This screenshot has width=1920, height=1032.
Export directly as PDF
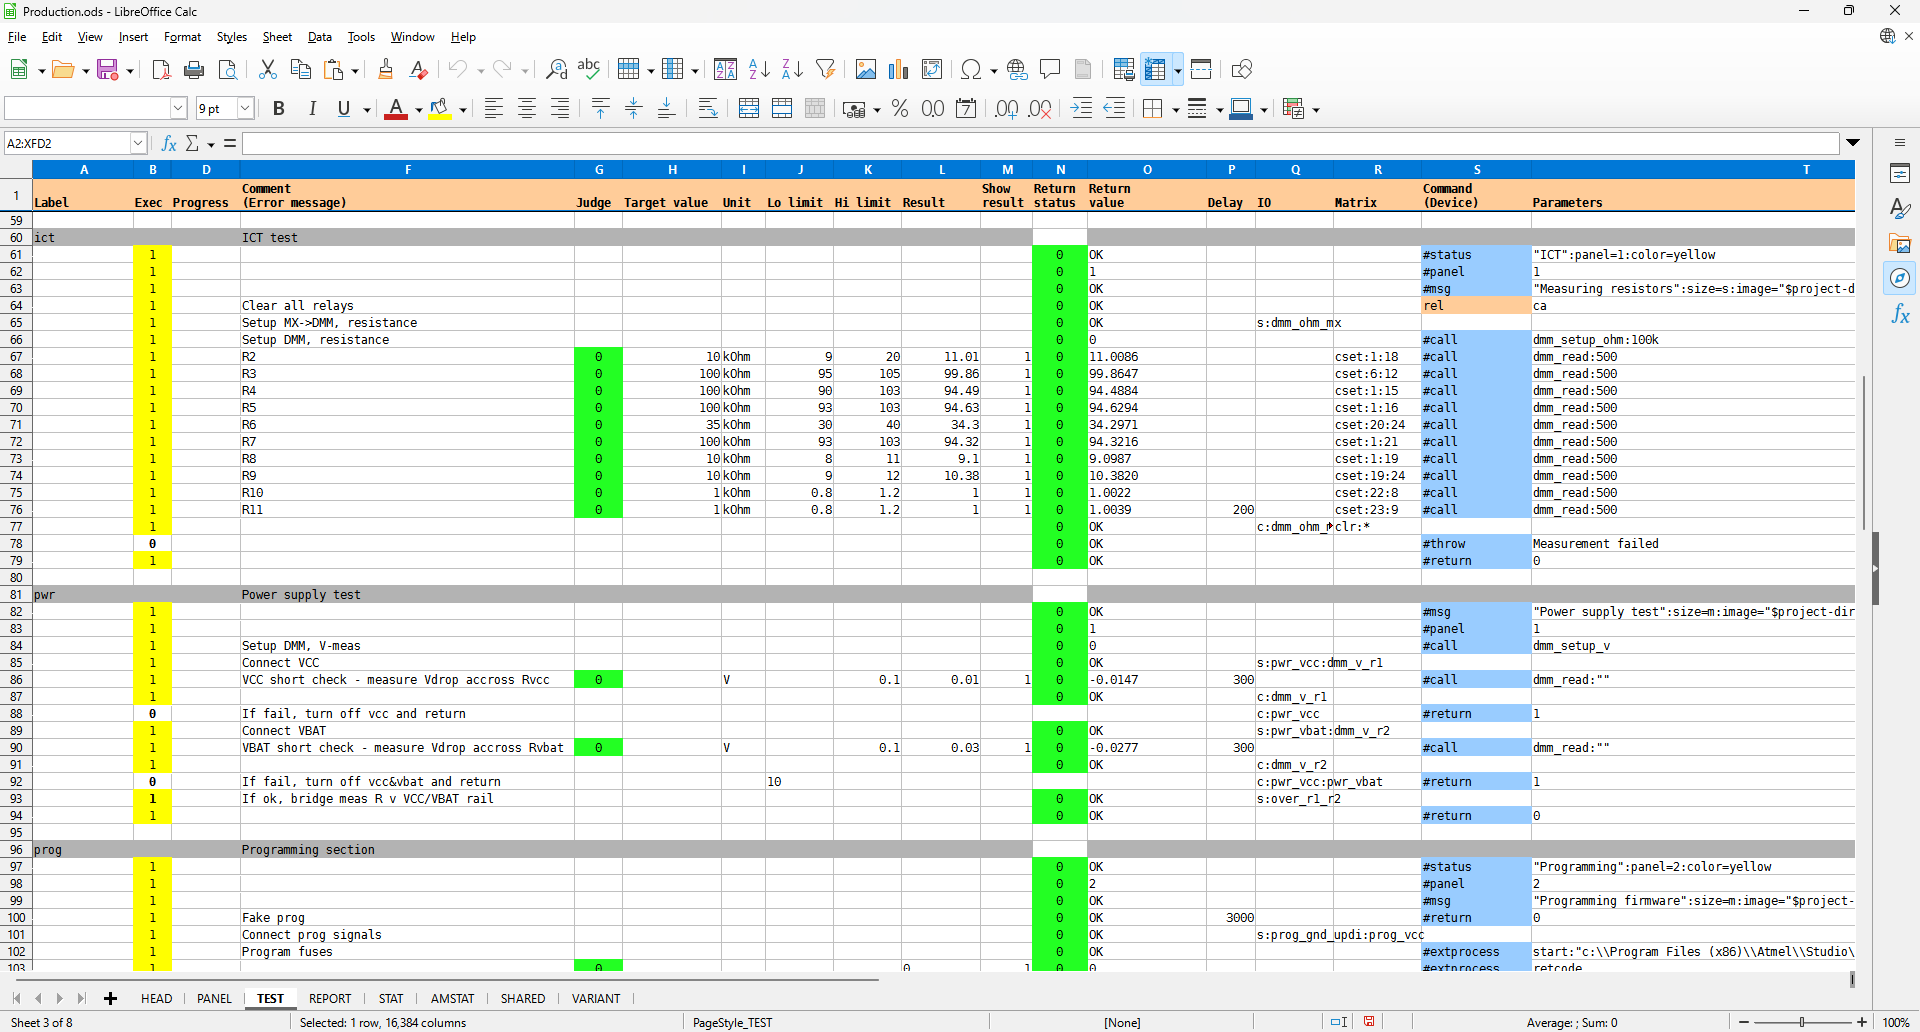pos(161,69)
